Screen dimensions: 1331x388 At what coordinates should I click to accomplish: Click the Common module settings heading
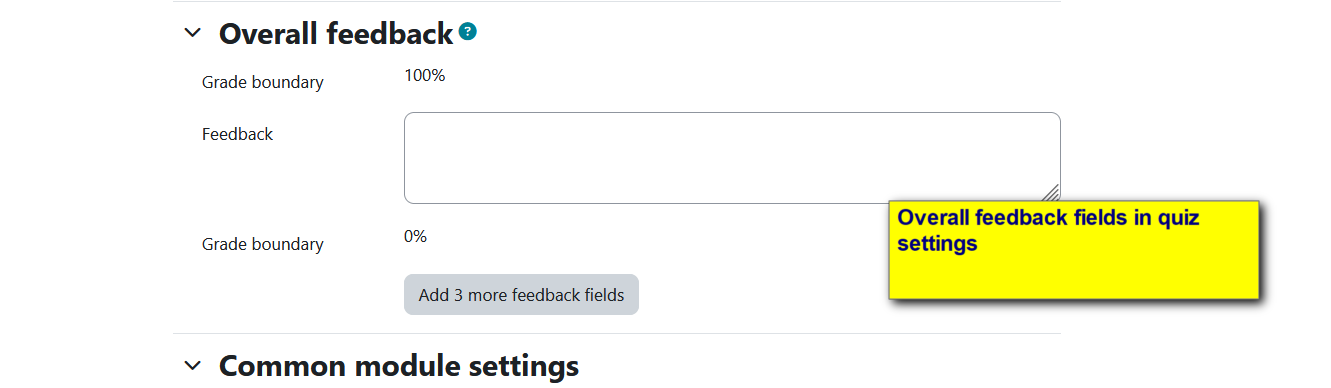[399, 365]
